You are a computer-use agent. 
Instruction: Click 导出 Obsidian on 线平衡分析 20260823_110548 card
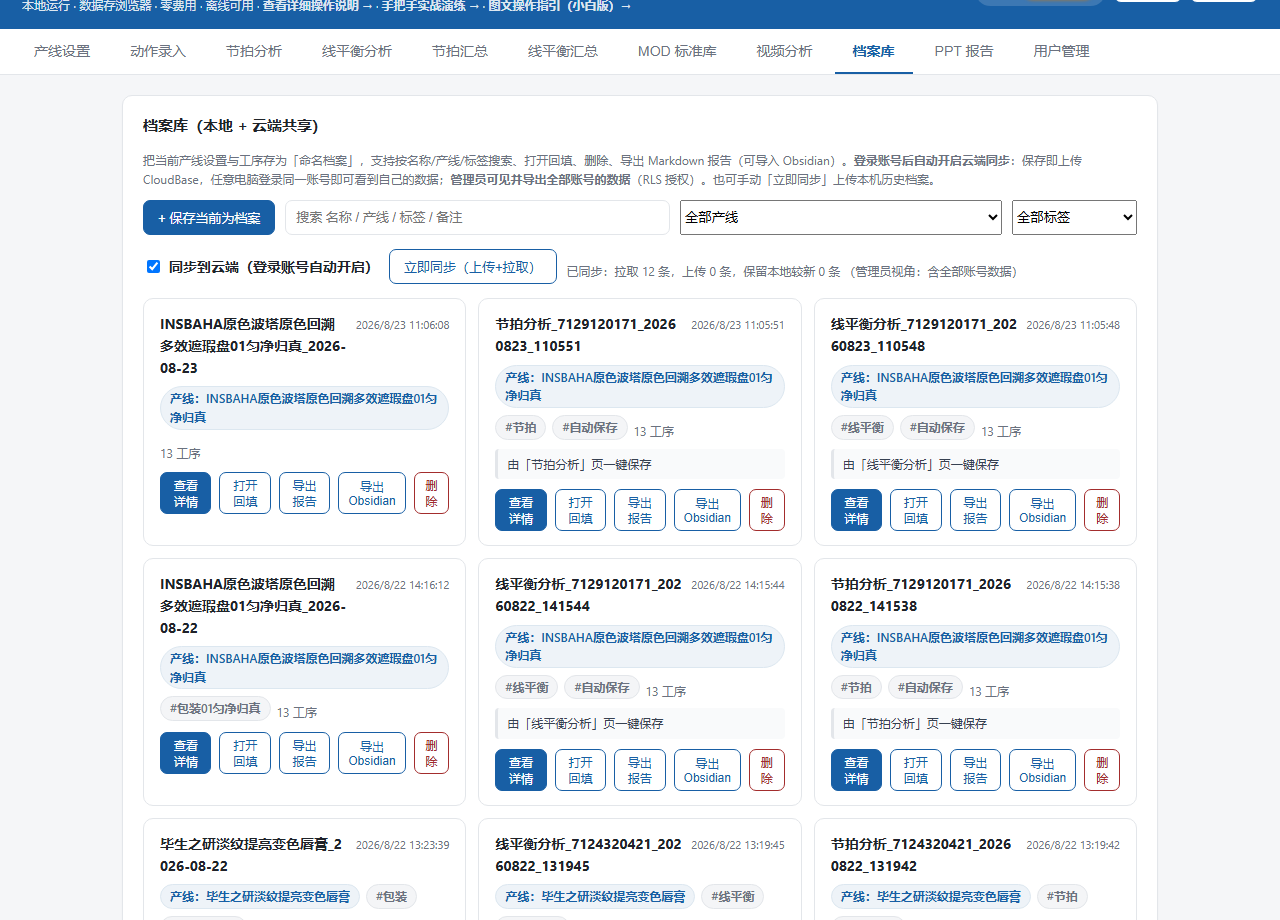tap(1043, 510)
